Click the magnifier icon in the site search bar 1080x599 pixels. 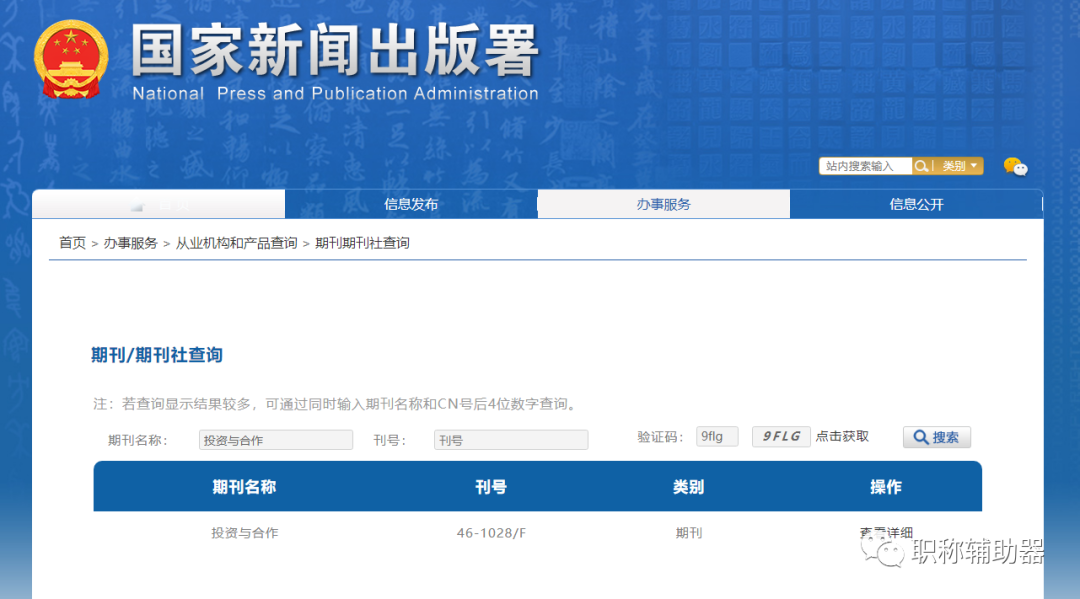pyautogui.click(x=923, y=166)
